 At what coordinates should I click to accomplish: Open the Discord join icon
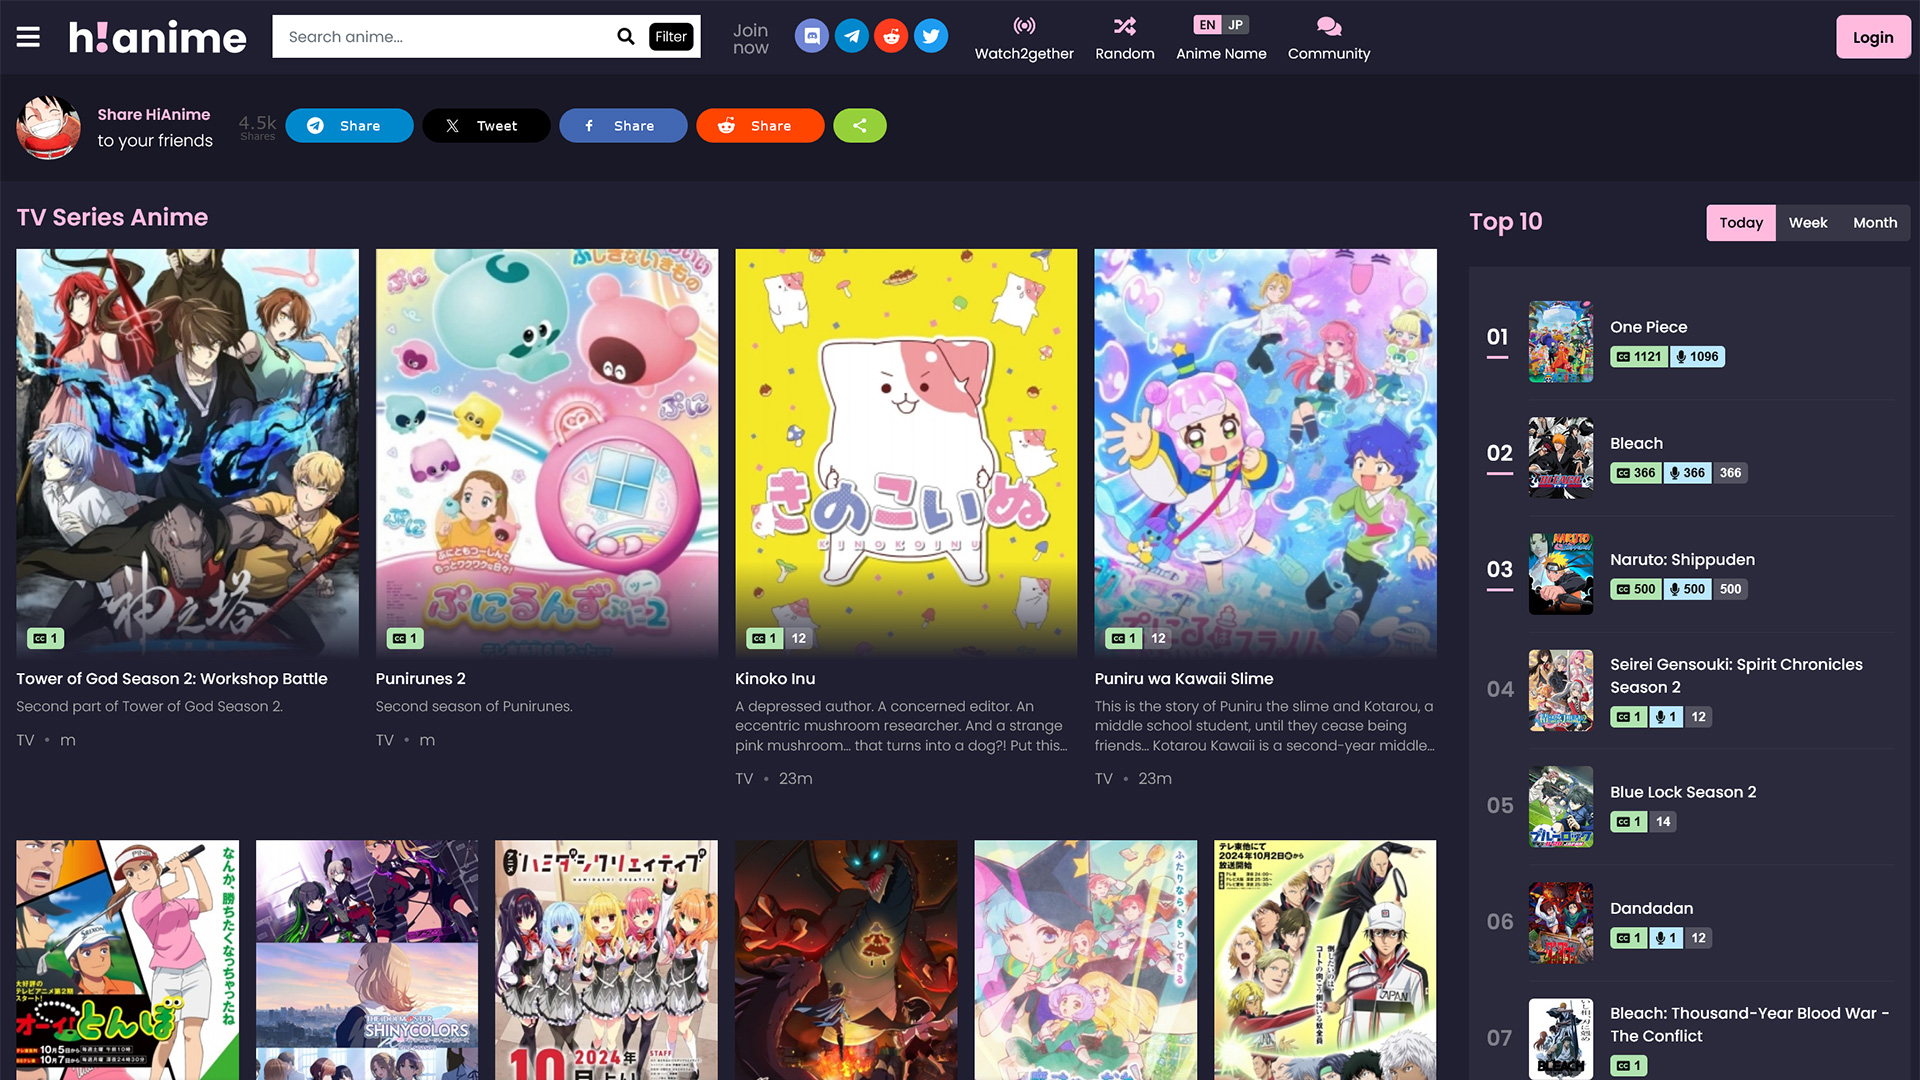click(812, 37)
